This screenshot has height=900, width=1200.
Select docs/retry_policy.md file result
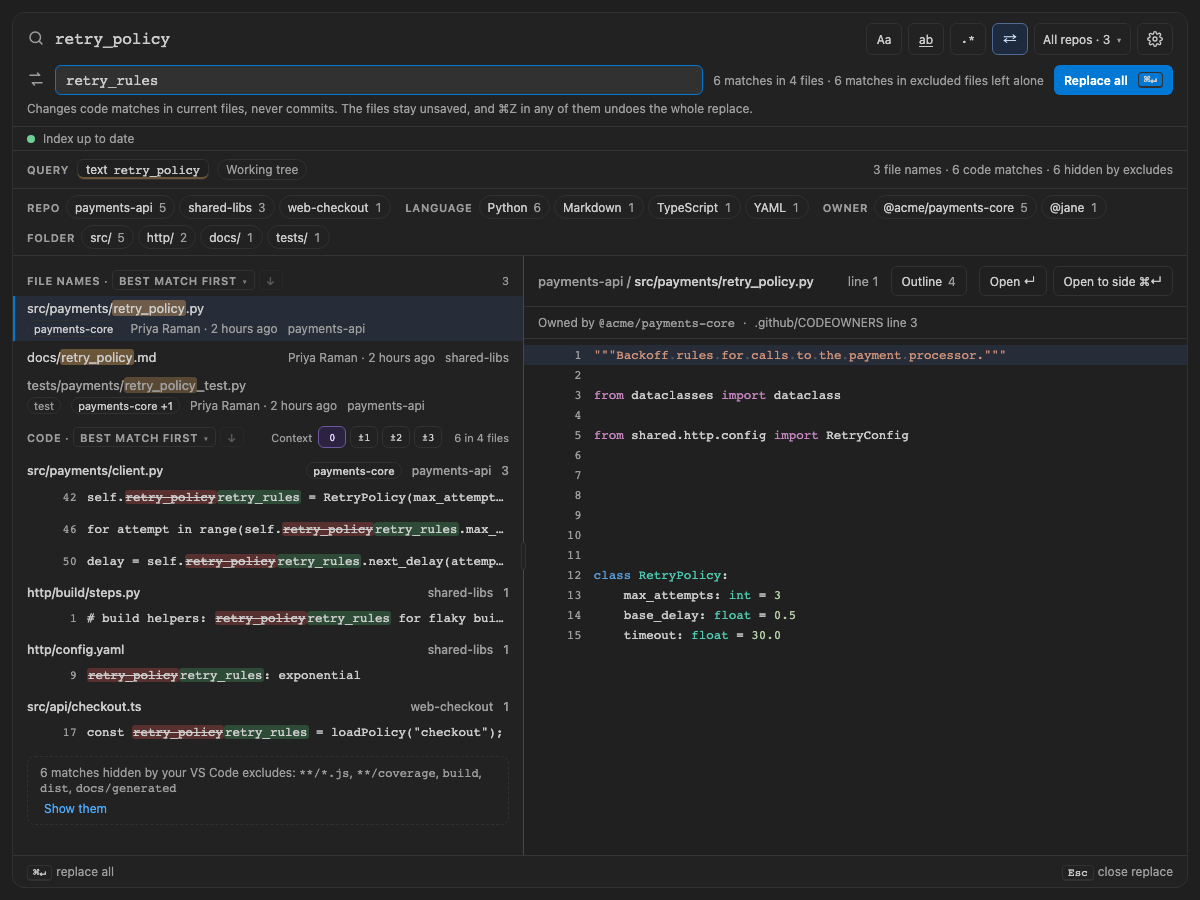[x=267, y=357]
